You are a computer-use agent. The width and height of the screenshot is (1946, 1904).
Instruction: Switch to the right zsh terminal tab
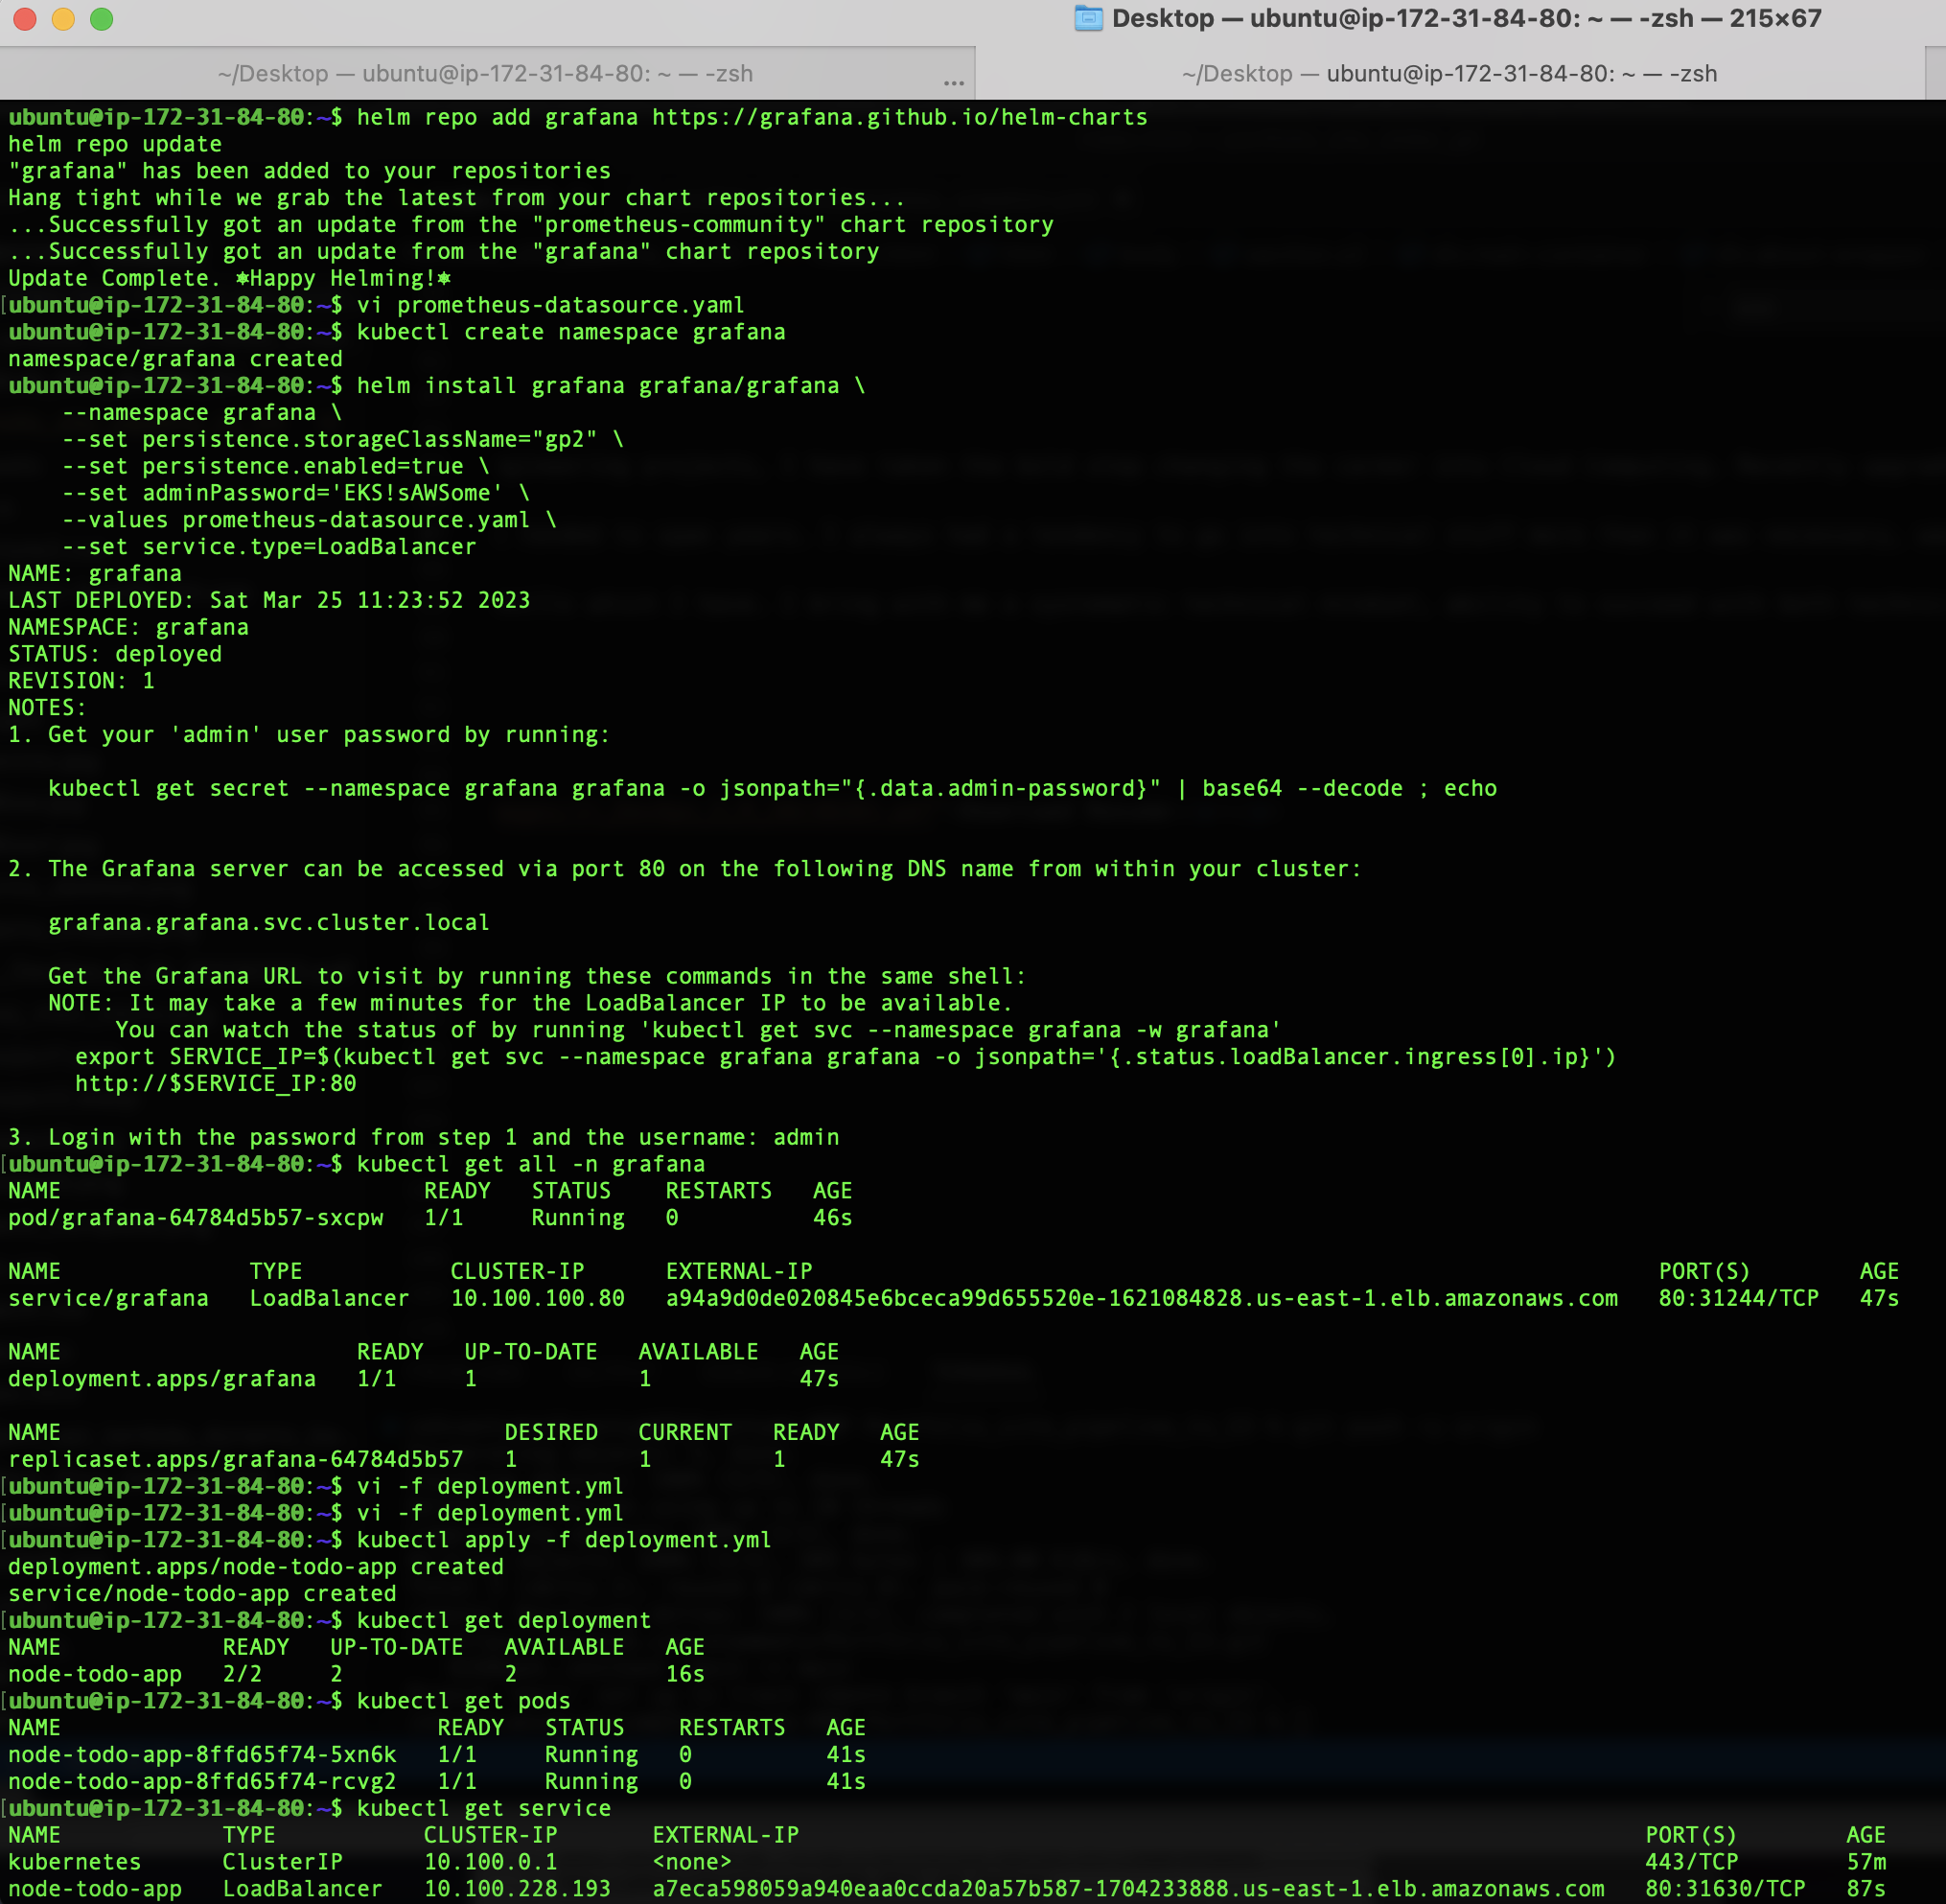(1448, 73)
